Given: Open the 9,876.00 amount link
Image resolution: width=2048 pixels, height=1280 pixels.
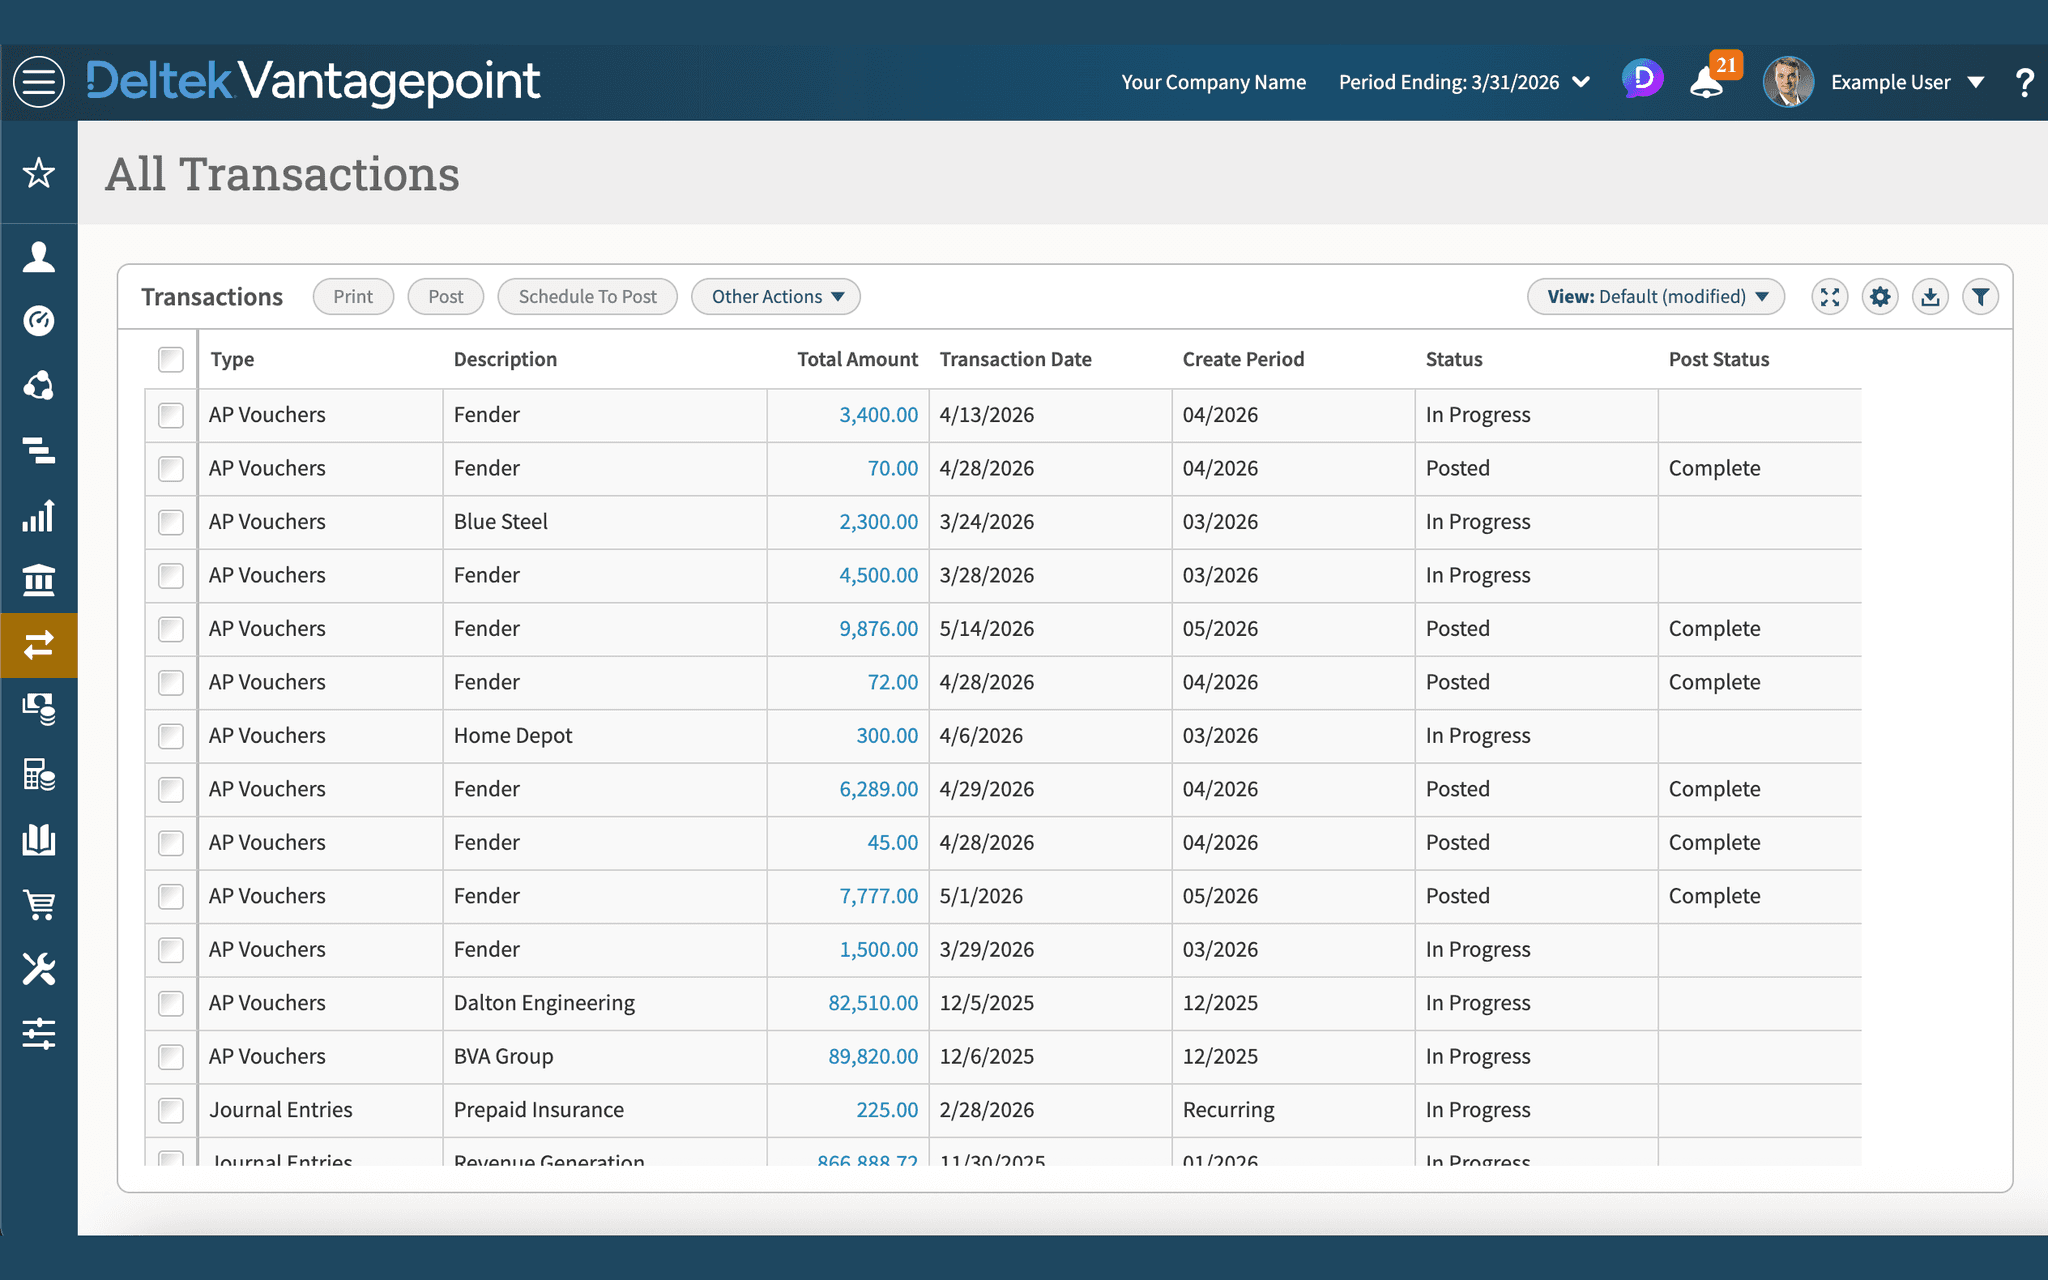Looking at the screenshot, I should click(x=878, y=629).
